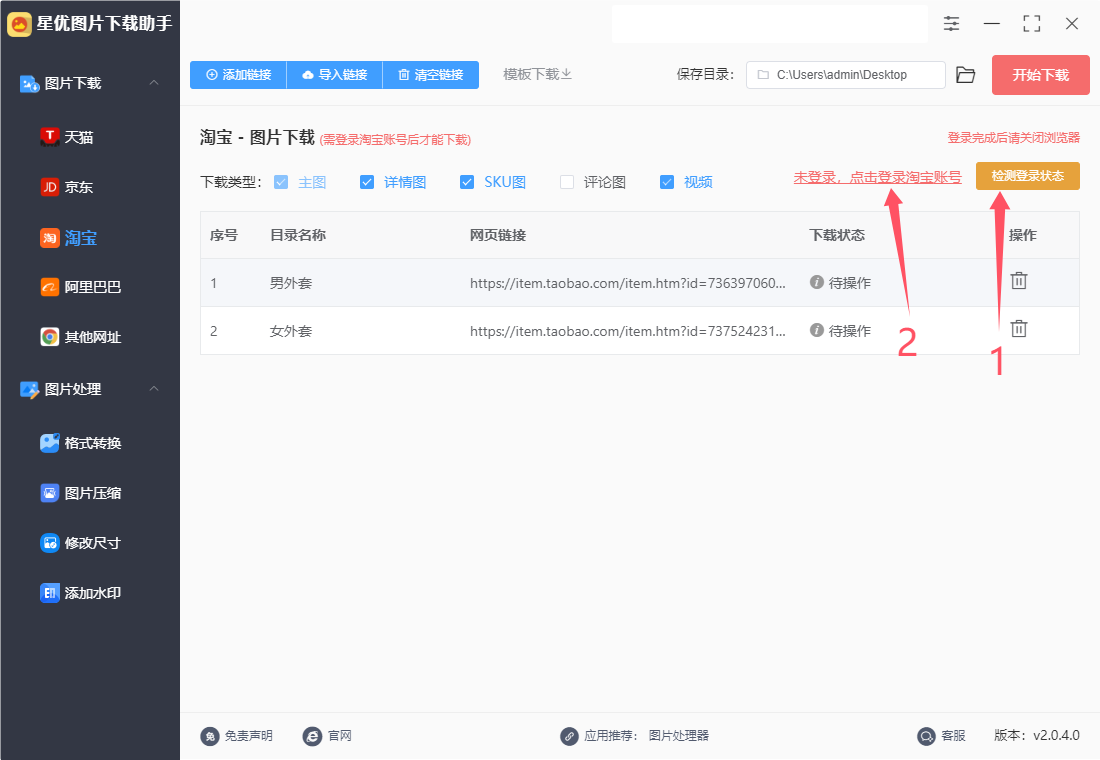Enable the 评论图 checkbox
1100x760 pixels.
tap(567, 182)
